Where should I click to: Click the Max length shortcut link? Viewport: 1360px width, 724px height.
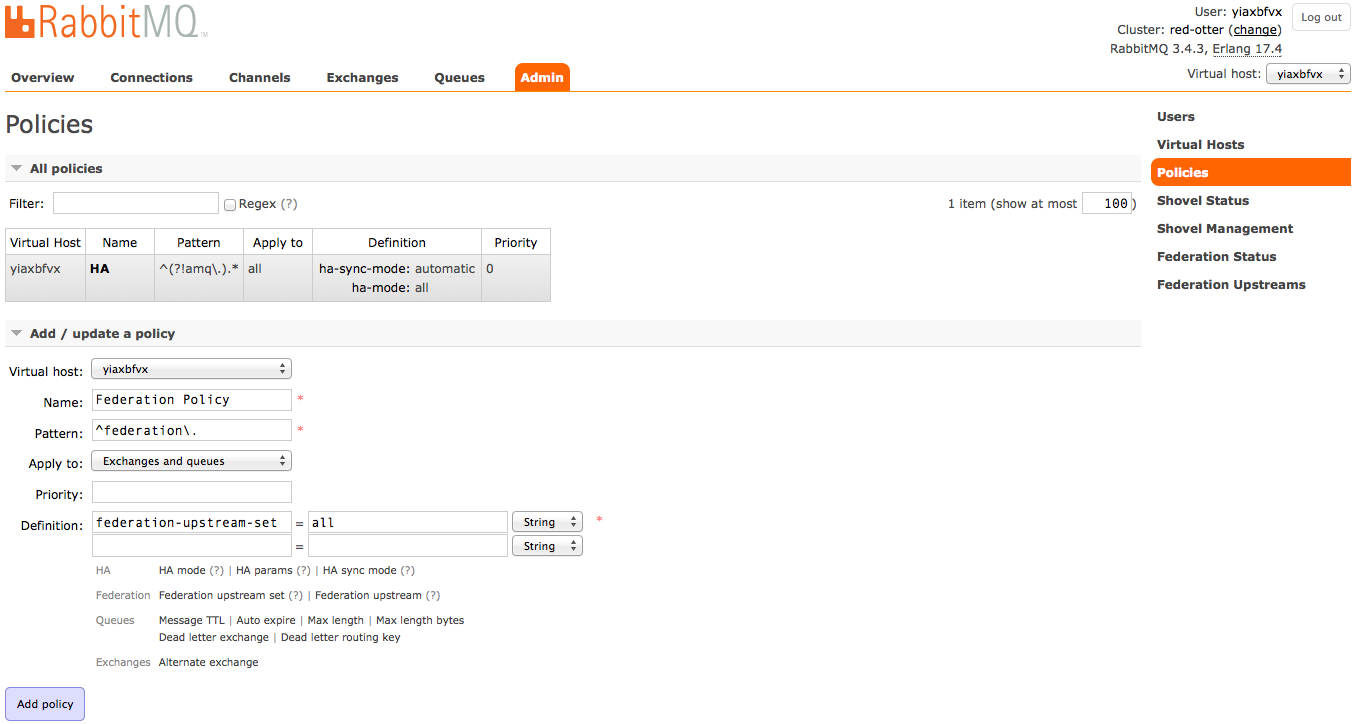(x=336, y=620)
